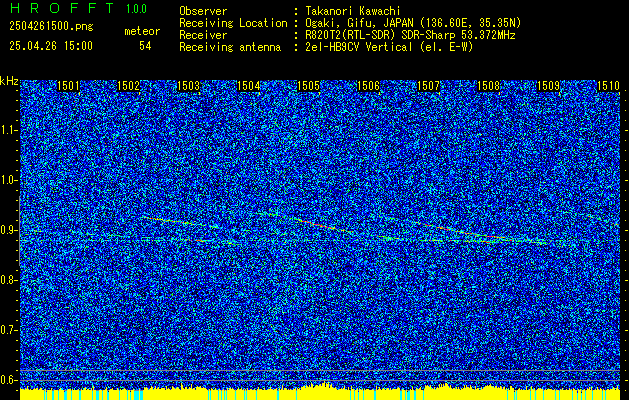629x400 pixels.
Task: Click the Receiving antenna label
Action: tap(230, 47)
